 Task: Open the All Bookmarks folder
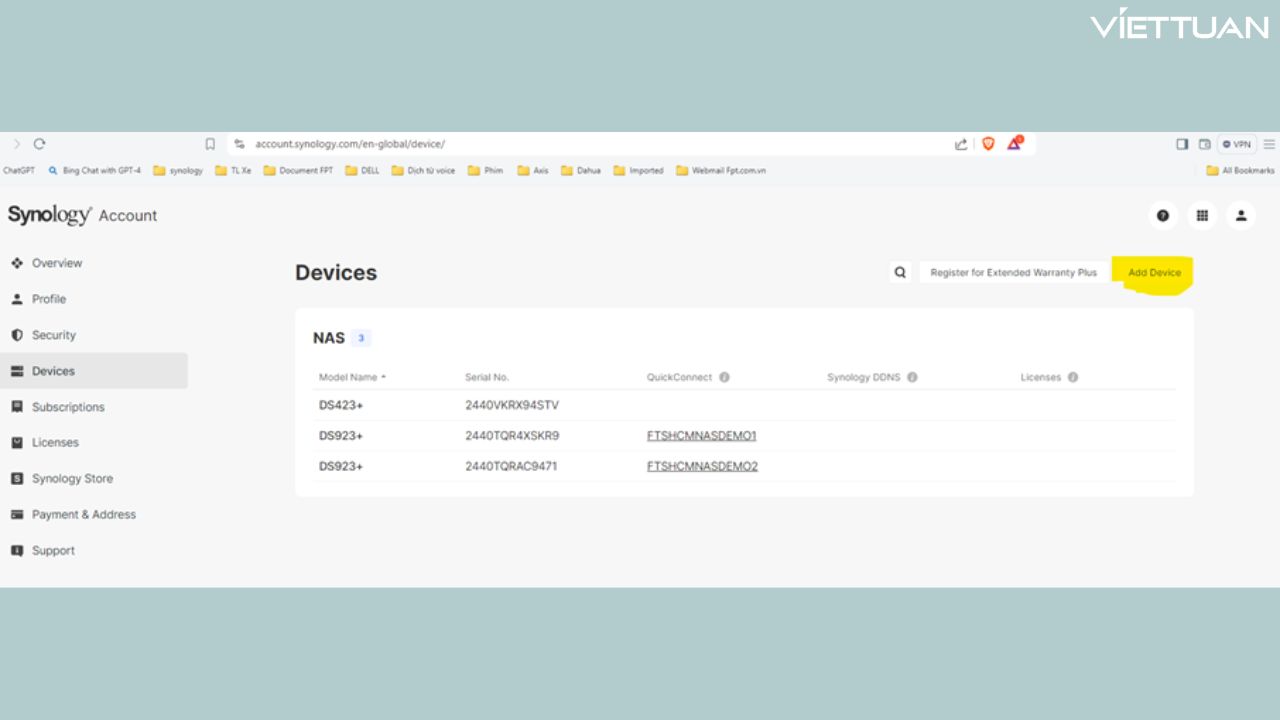point(1240,171)
